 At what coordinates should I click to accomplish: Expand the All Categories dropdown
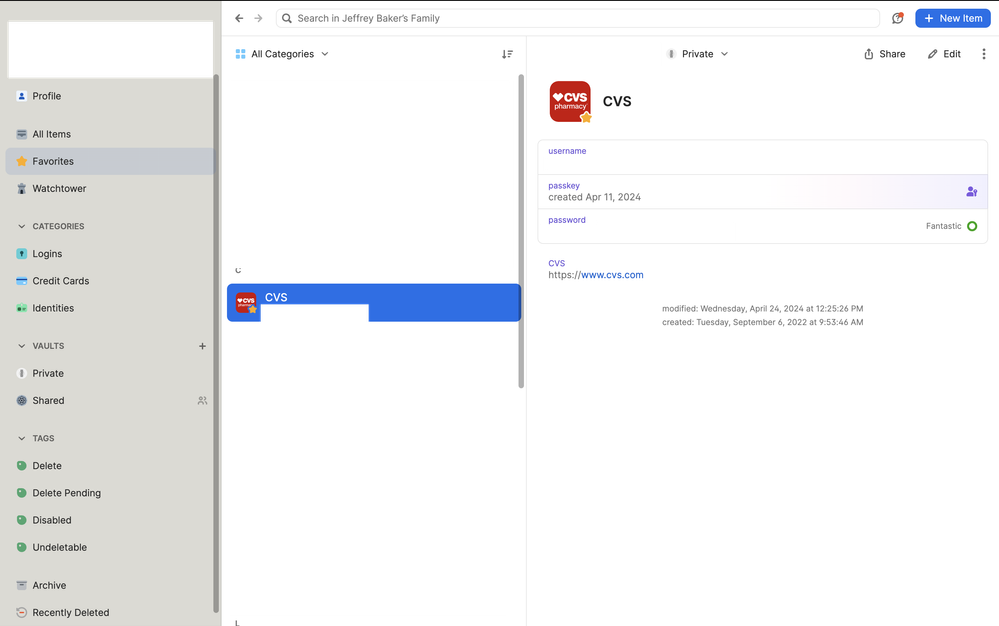click(282, 54)
